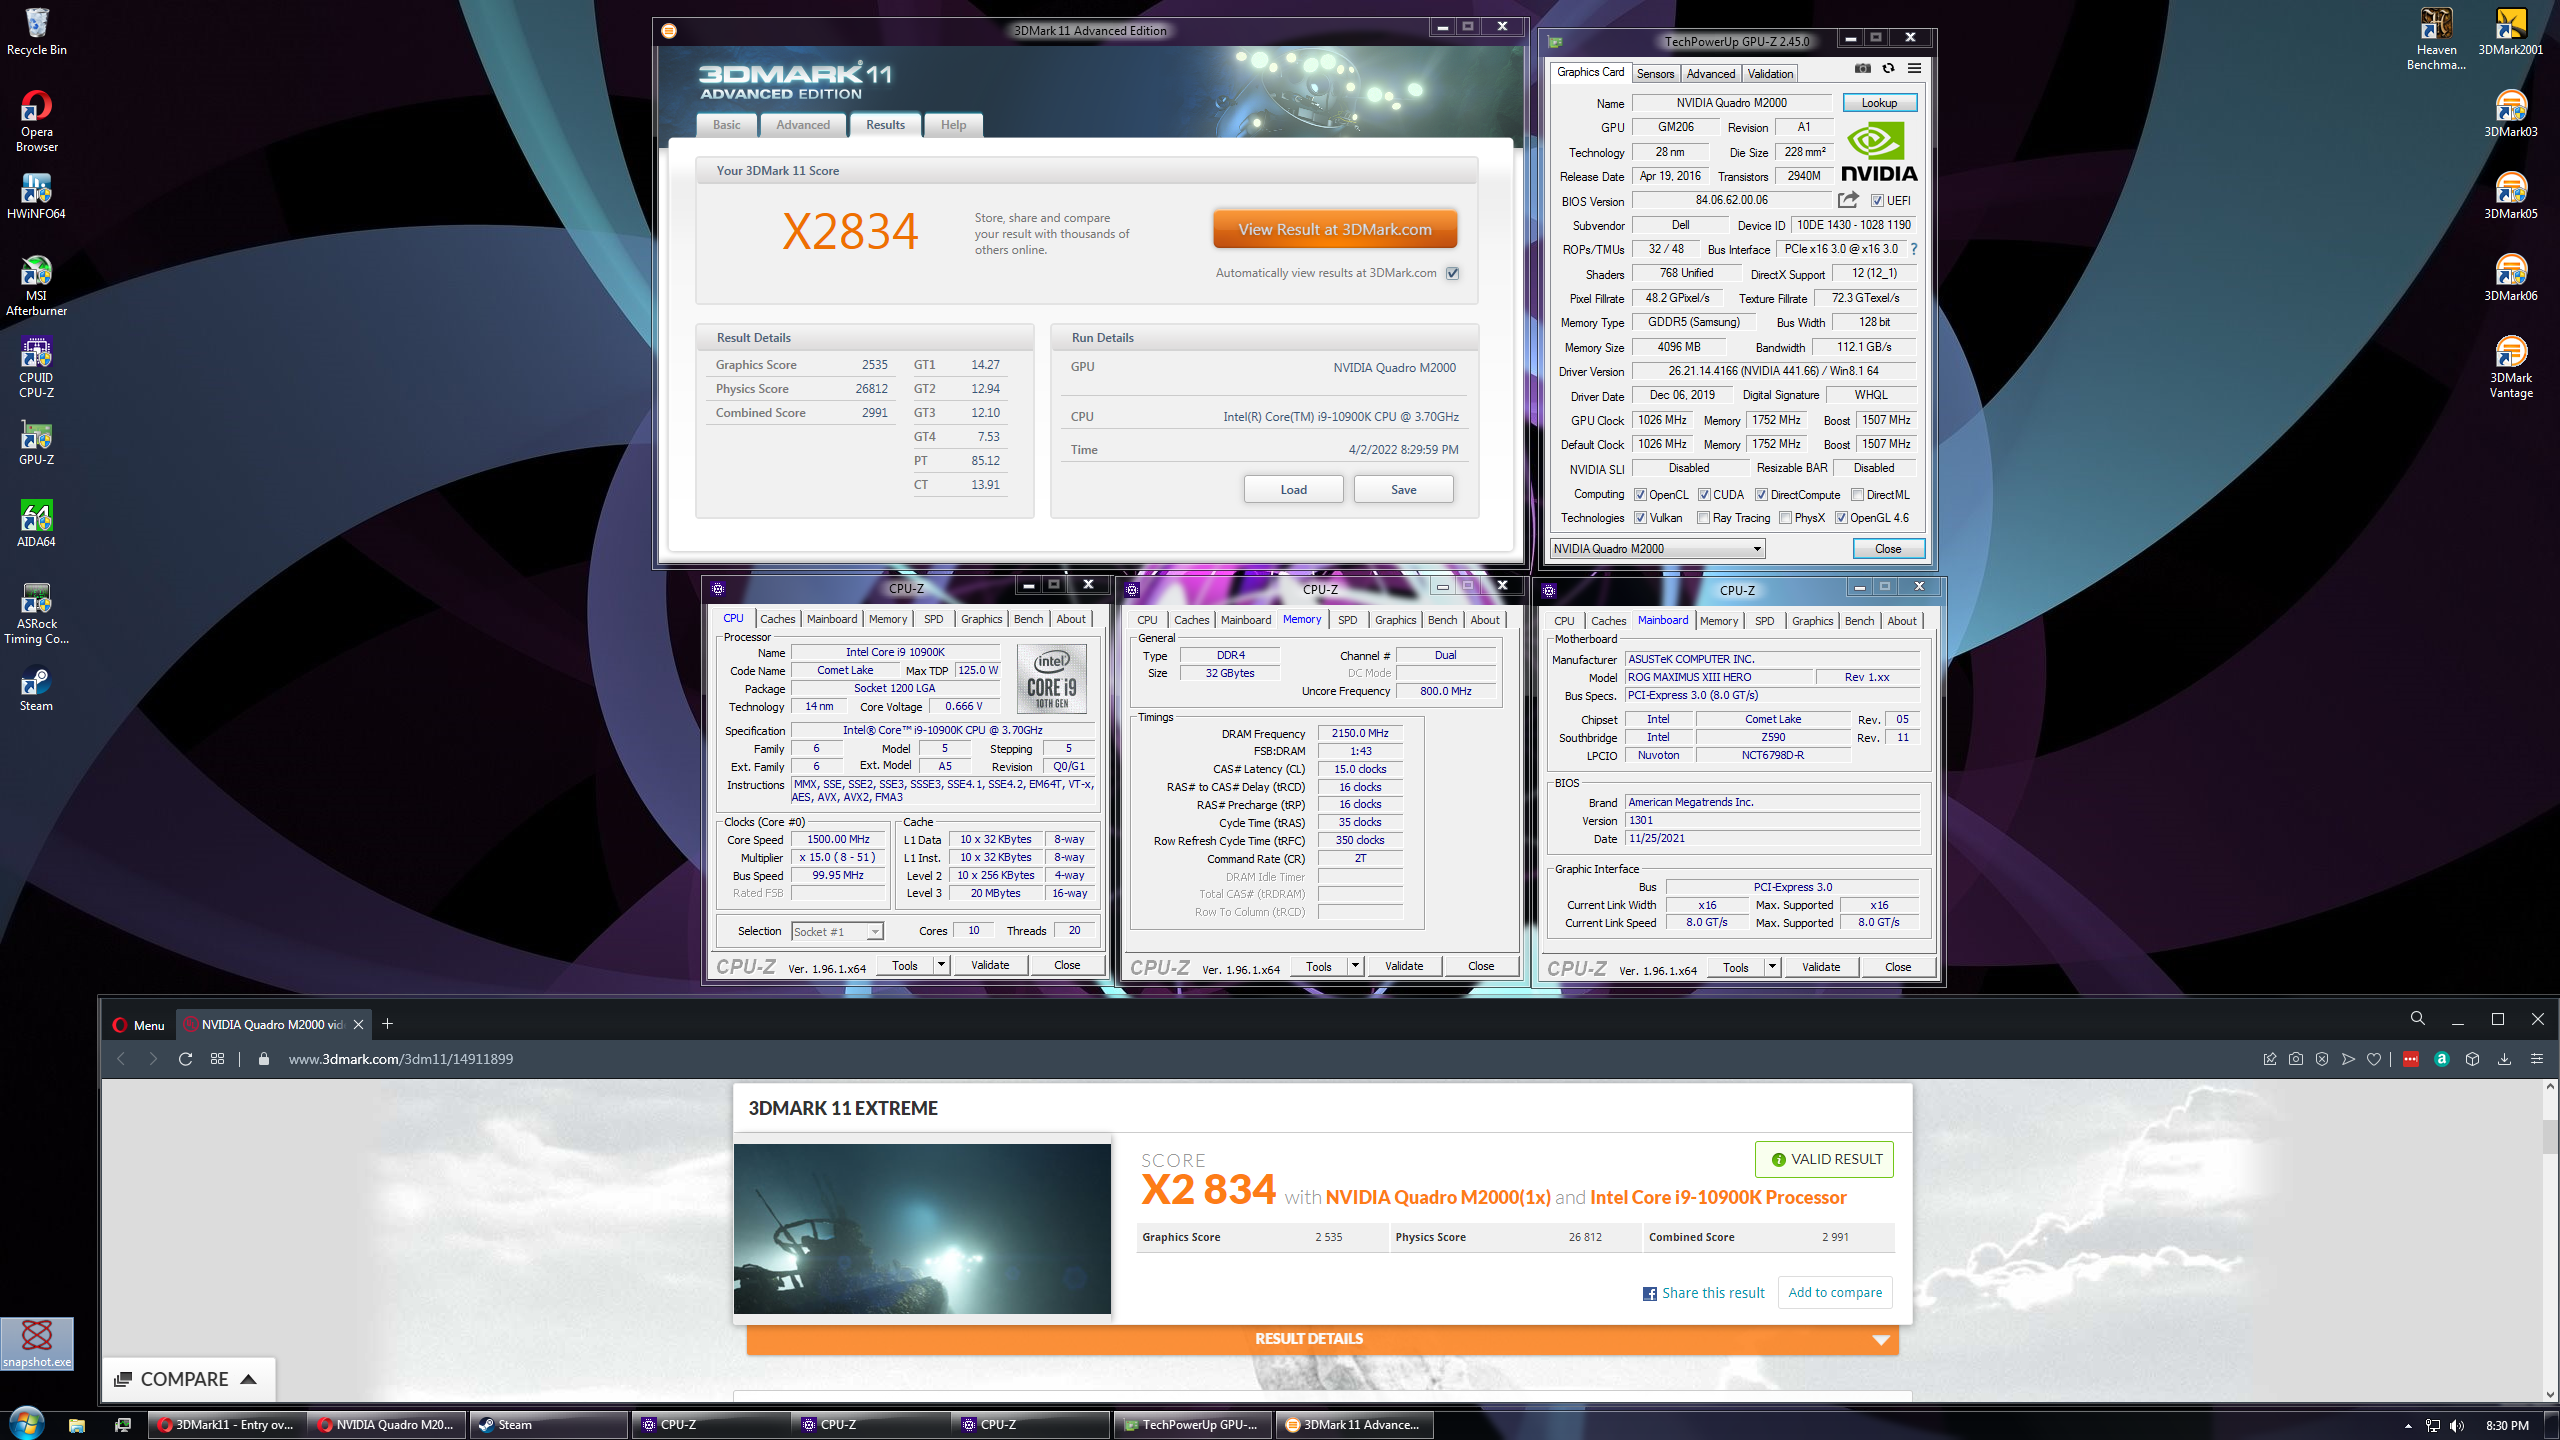Open the Opera Speed Dial grid icon

[x=217, y=1059]
